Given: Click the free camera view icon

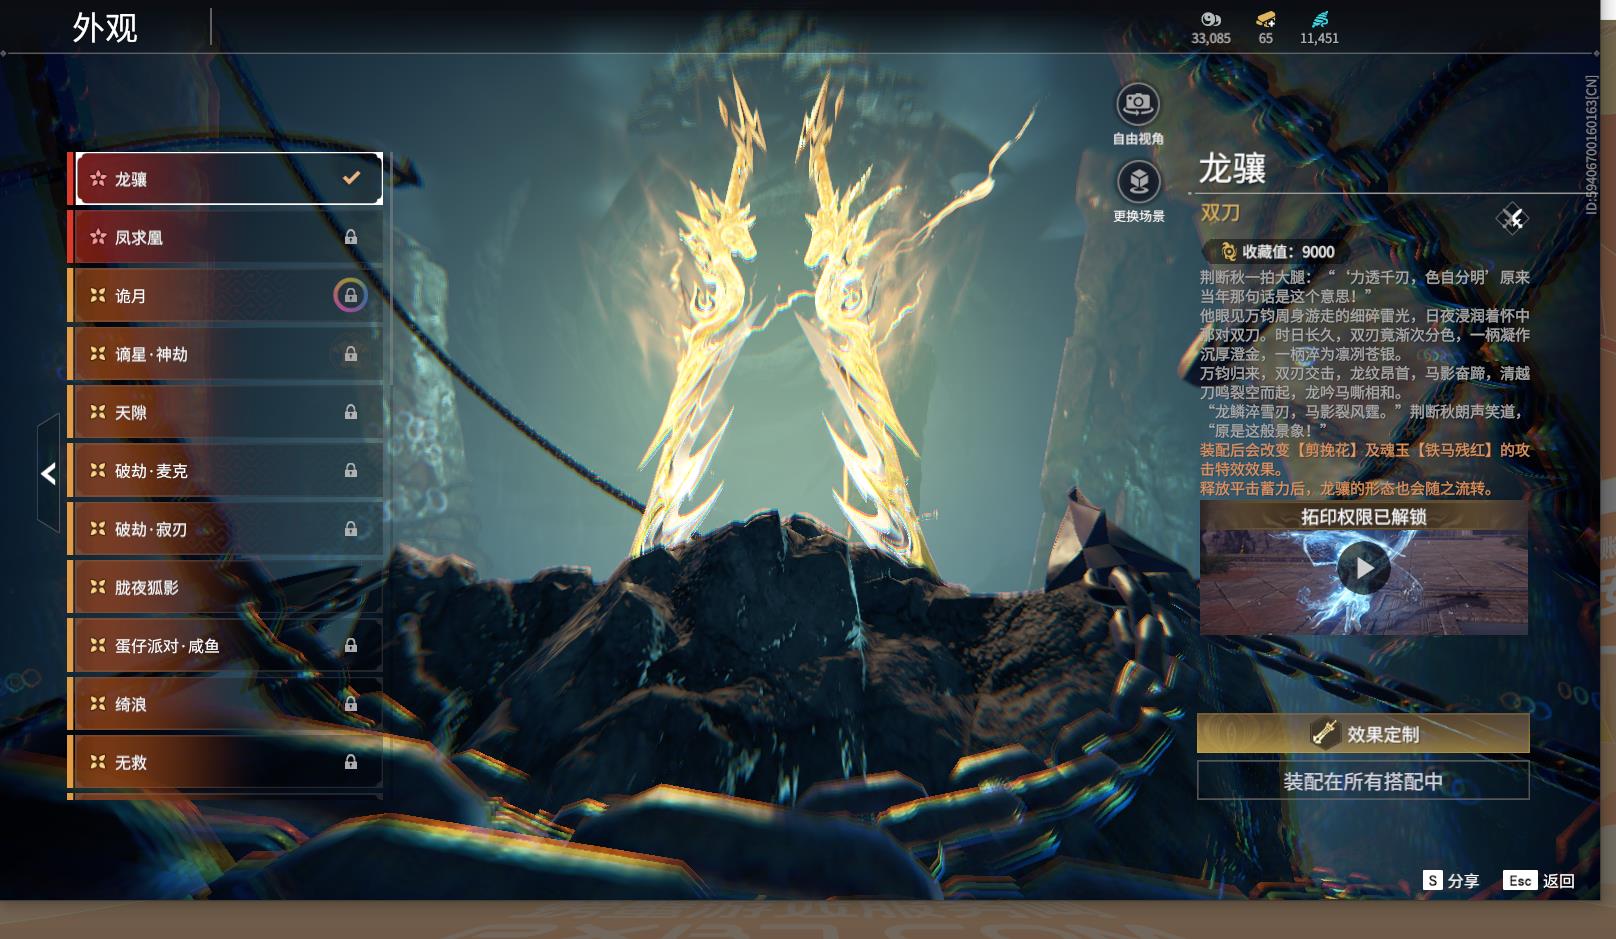Looking at the screenshot, I should pos(1138,105).
